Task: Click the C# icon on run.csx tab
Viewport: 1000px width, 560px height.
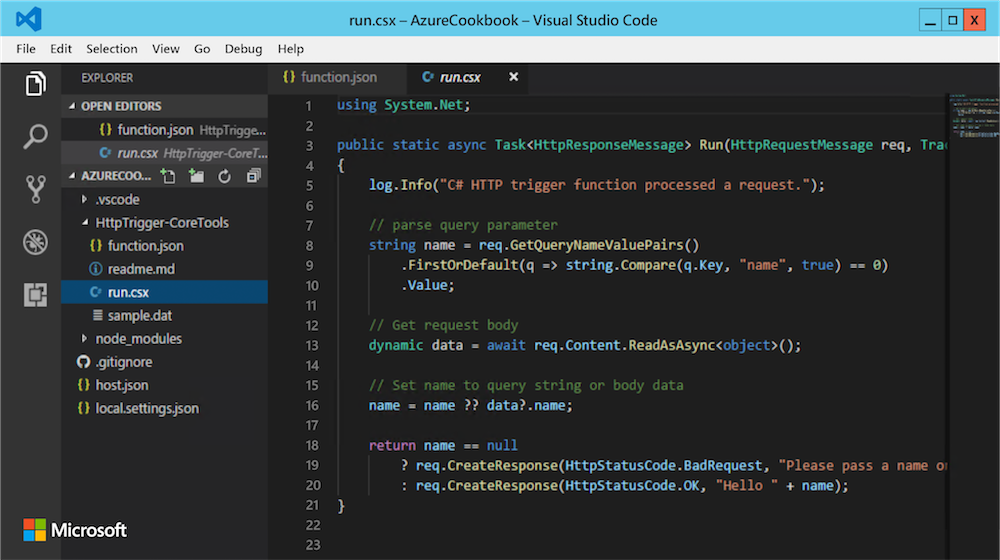Action: 427,77
